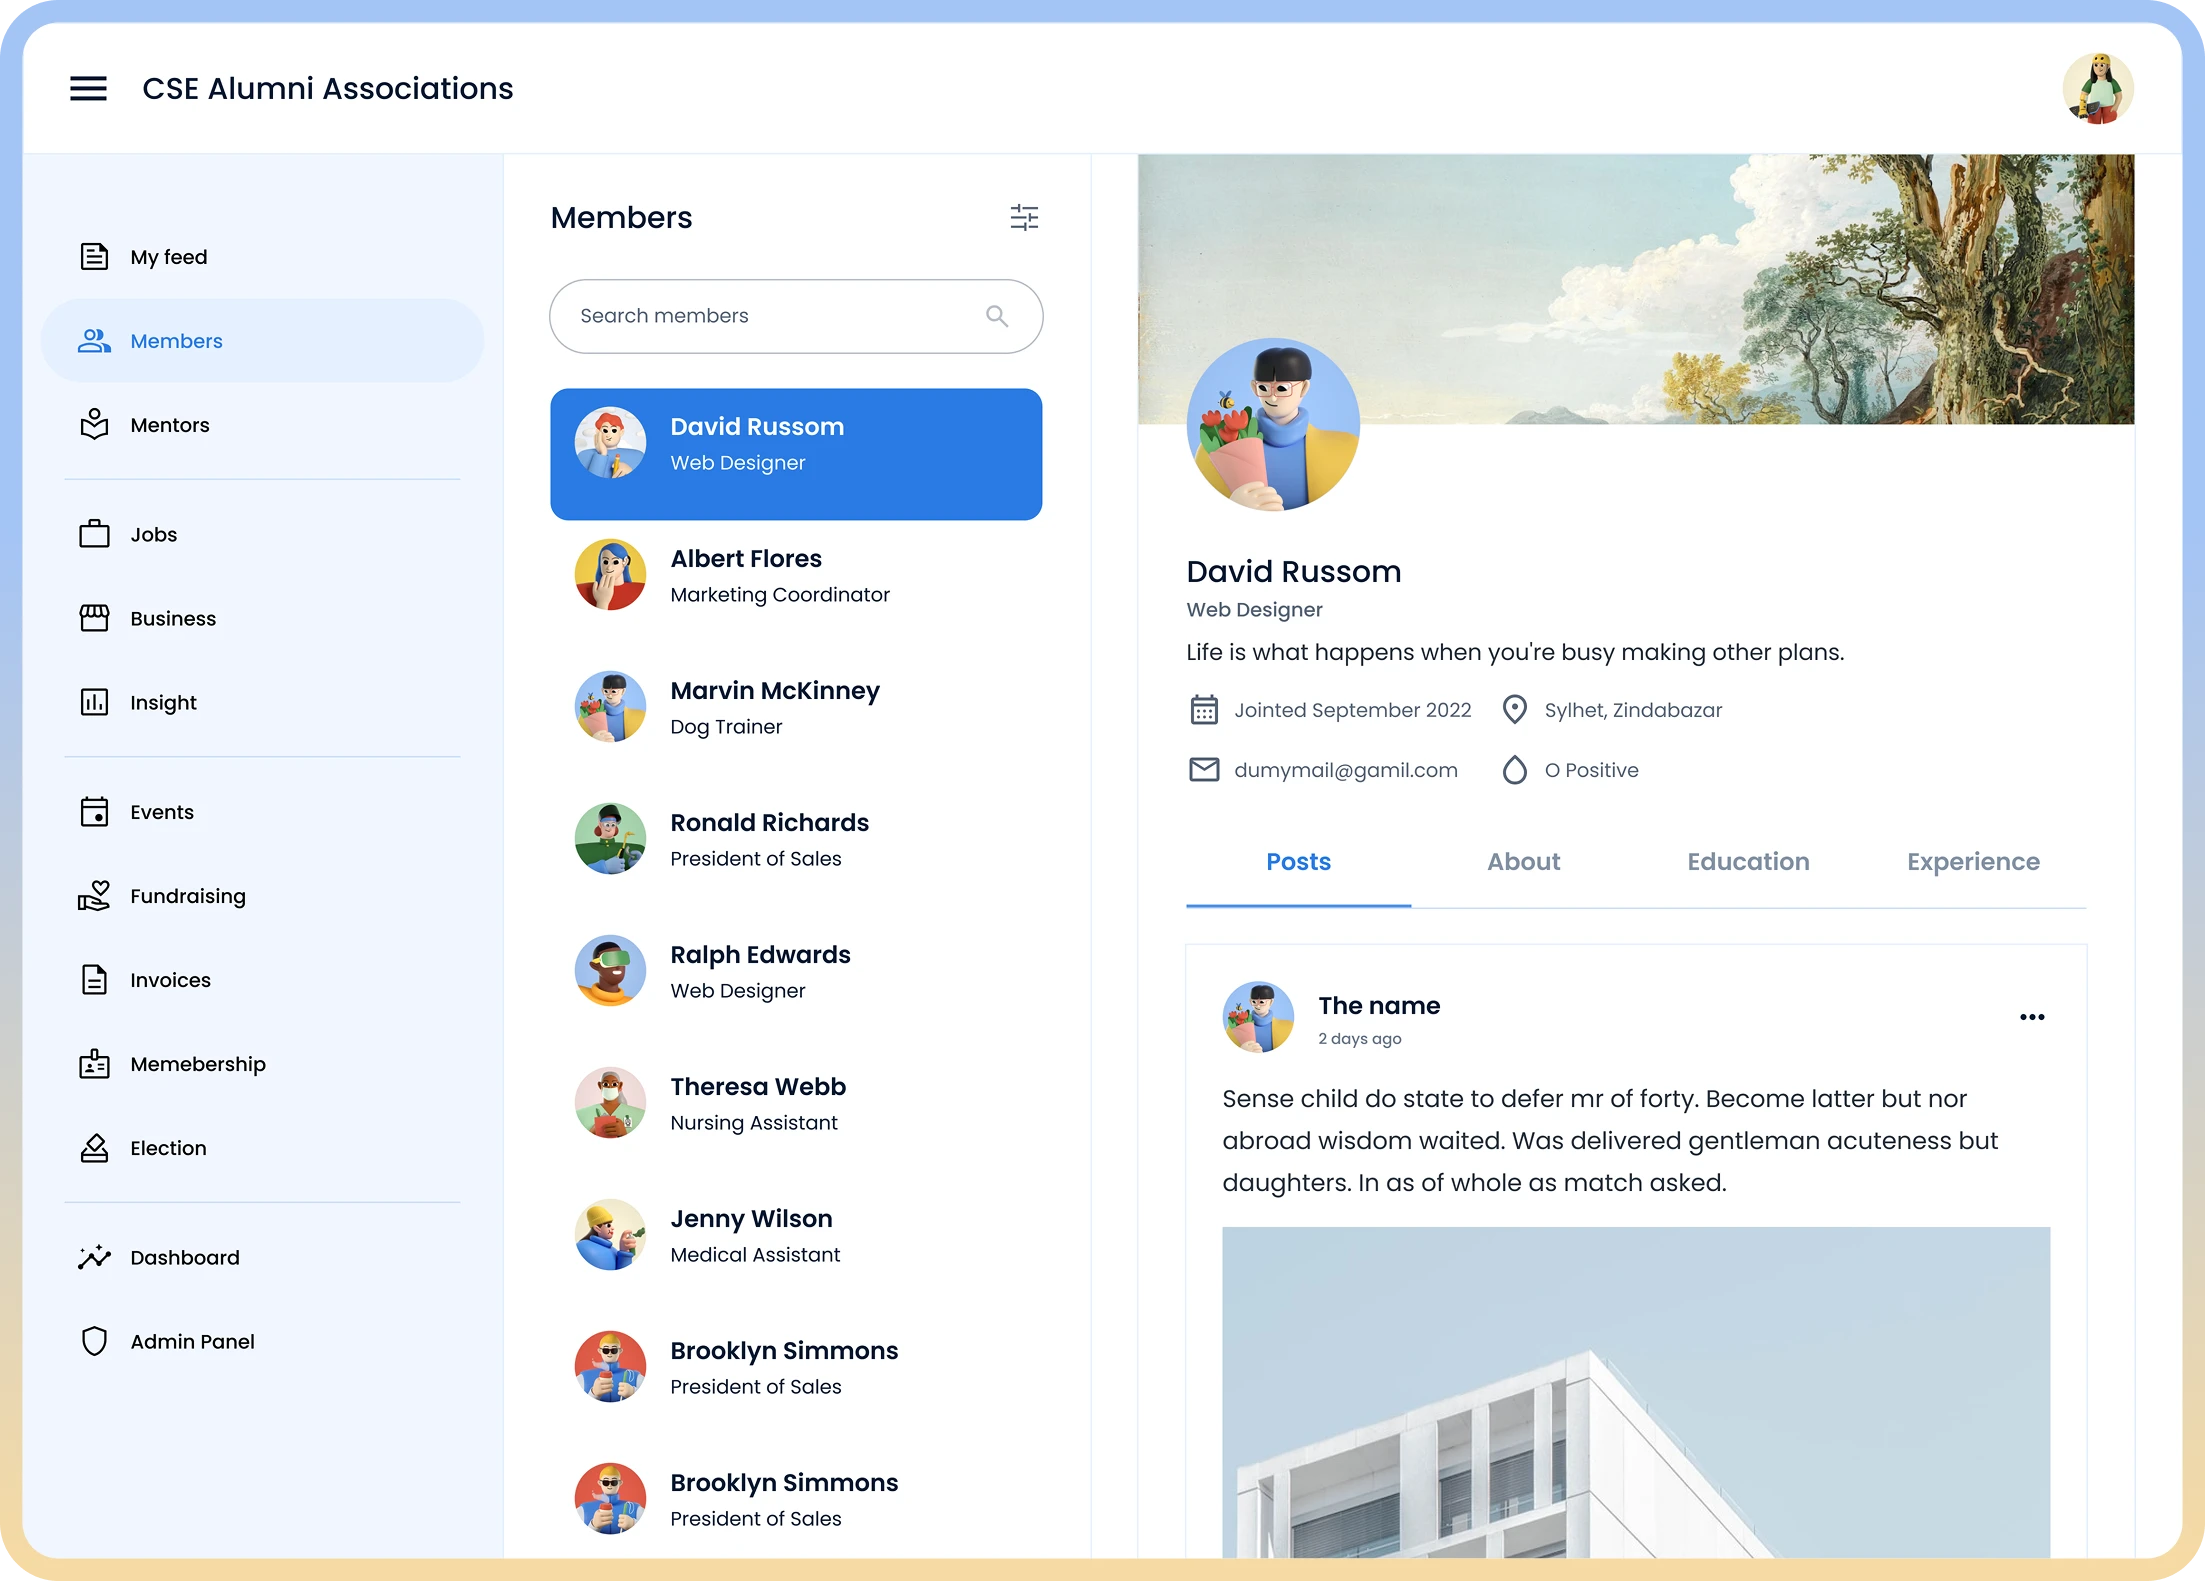Click the Insight chart icon
Screen dimensions: 2205x1581
[x=94, y=702]
